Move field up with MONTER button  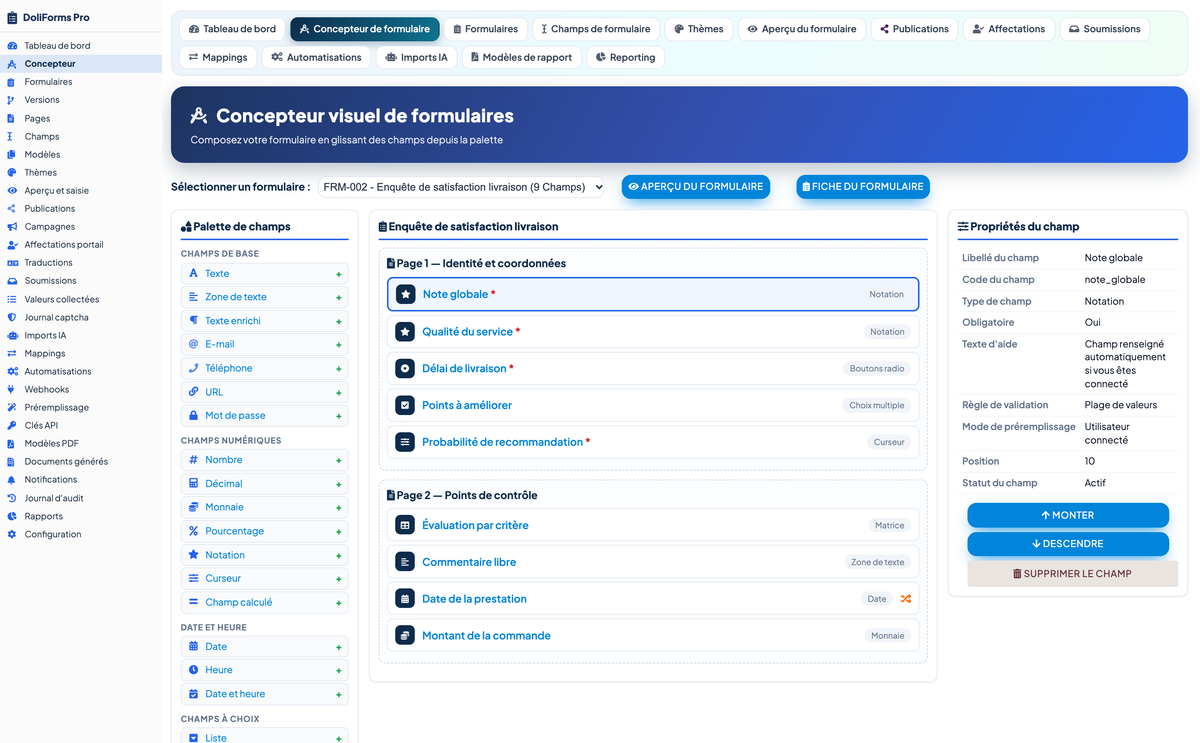click(x=1068, y=515)
